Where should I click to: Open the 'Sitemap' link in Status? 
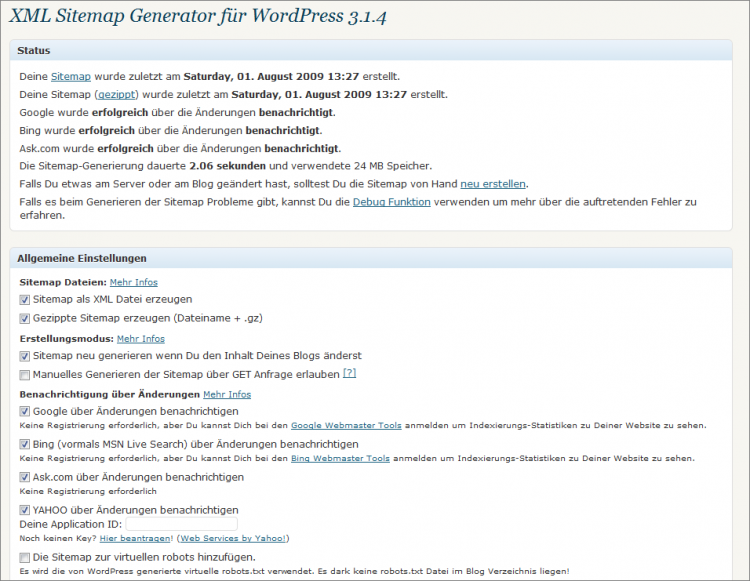click(70, 76)
